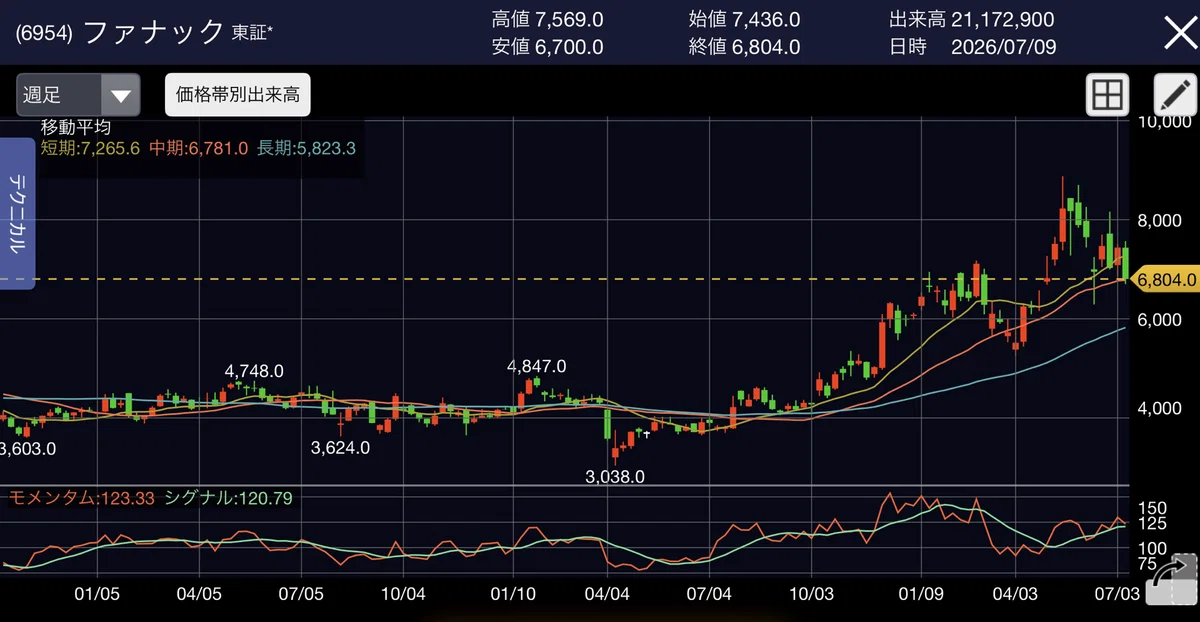Open the 週足 timeframe dropdown
This screenshot has height=622, width=1200.
78,96
